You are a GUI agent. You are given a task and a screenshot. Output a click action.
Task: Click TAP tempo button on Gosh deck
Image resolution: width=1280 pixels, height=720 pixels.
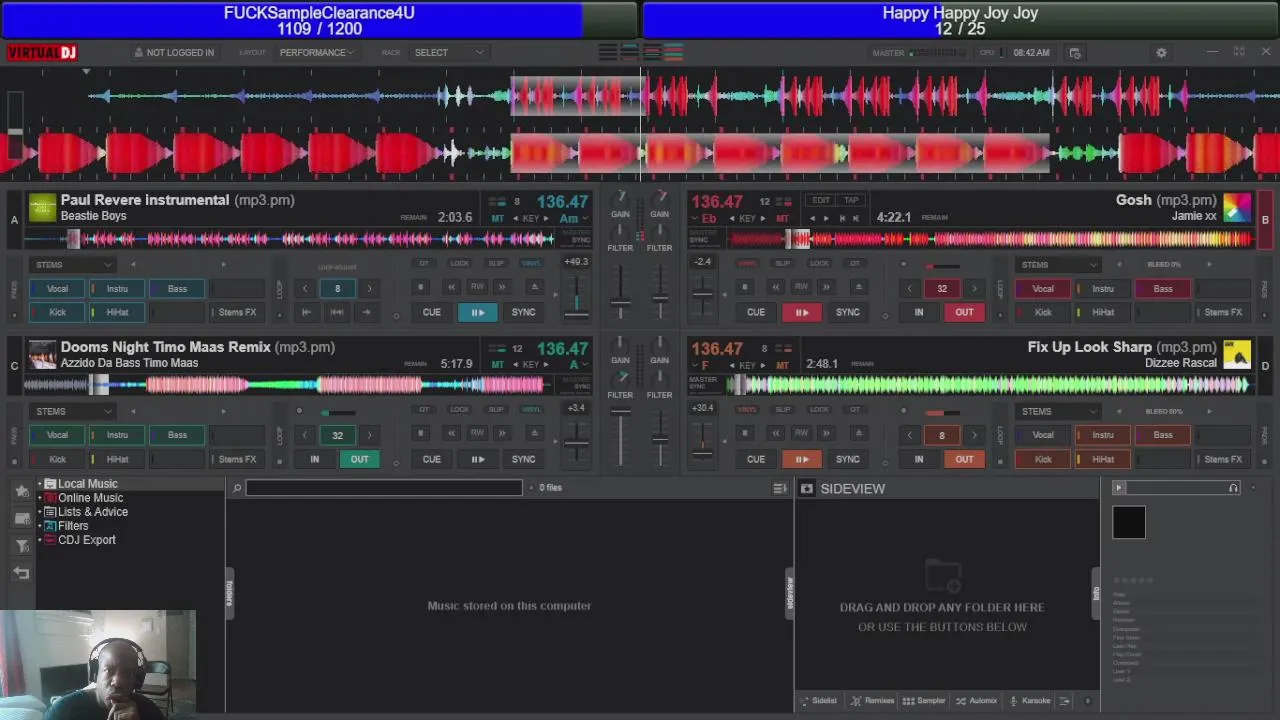tap(851, 200)
